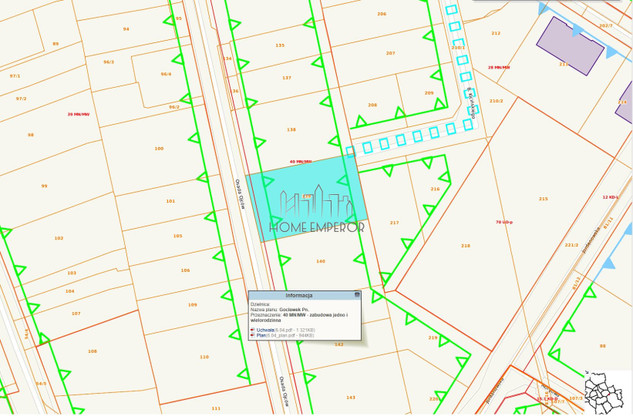The height and width of the screenshot is (416, 633).
Task: Click the Informacja popup title bar
Action: [300, 295]
